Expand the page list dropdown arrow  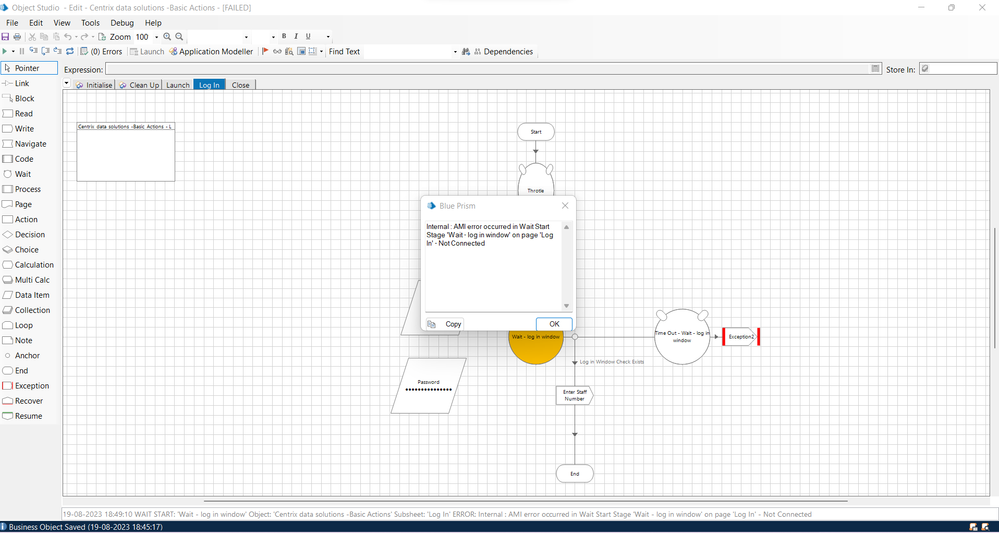[67, 84]
